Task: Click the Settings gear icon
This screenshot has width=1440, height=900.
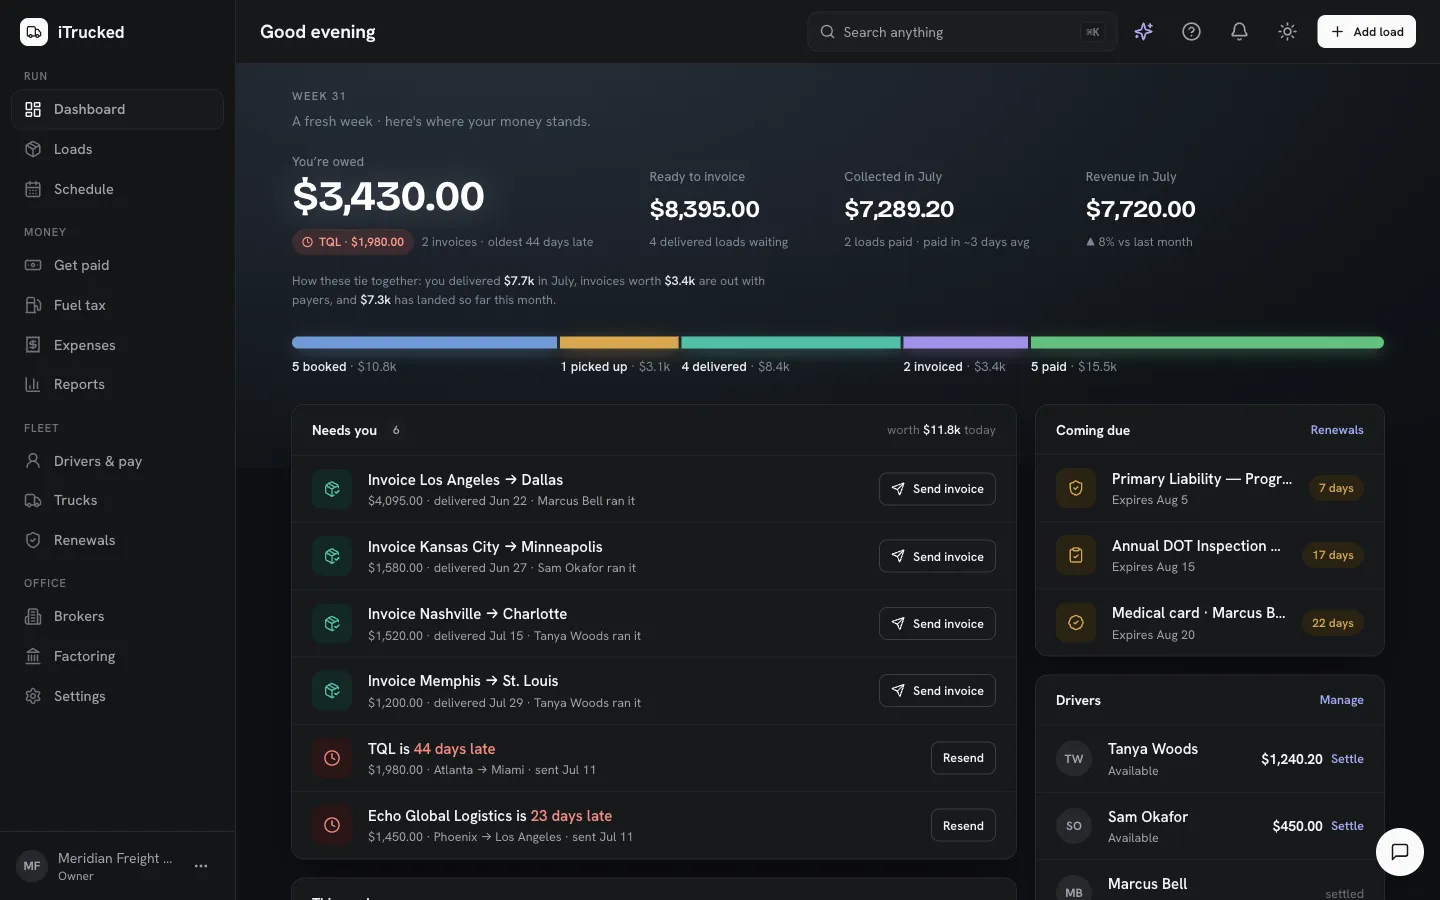Action: coord(33,696)
